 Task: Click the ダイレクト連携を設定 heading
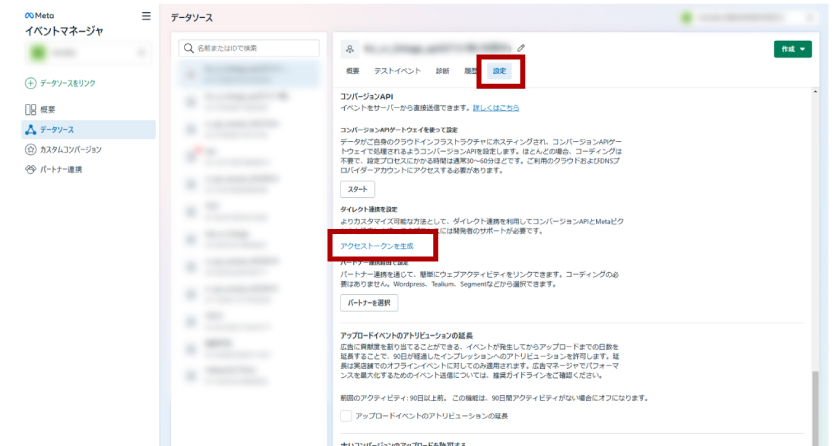coord(369,209)
